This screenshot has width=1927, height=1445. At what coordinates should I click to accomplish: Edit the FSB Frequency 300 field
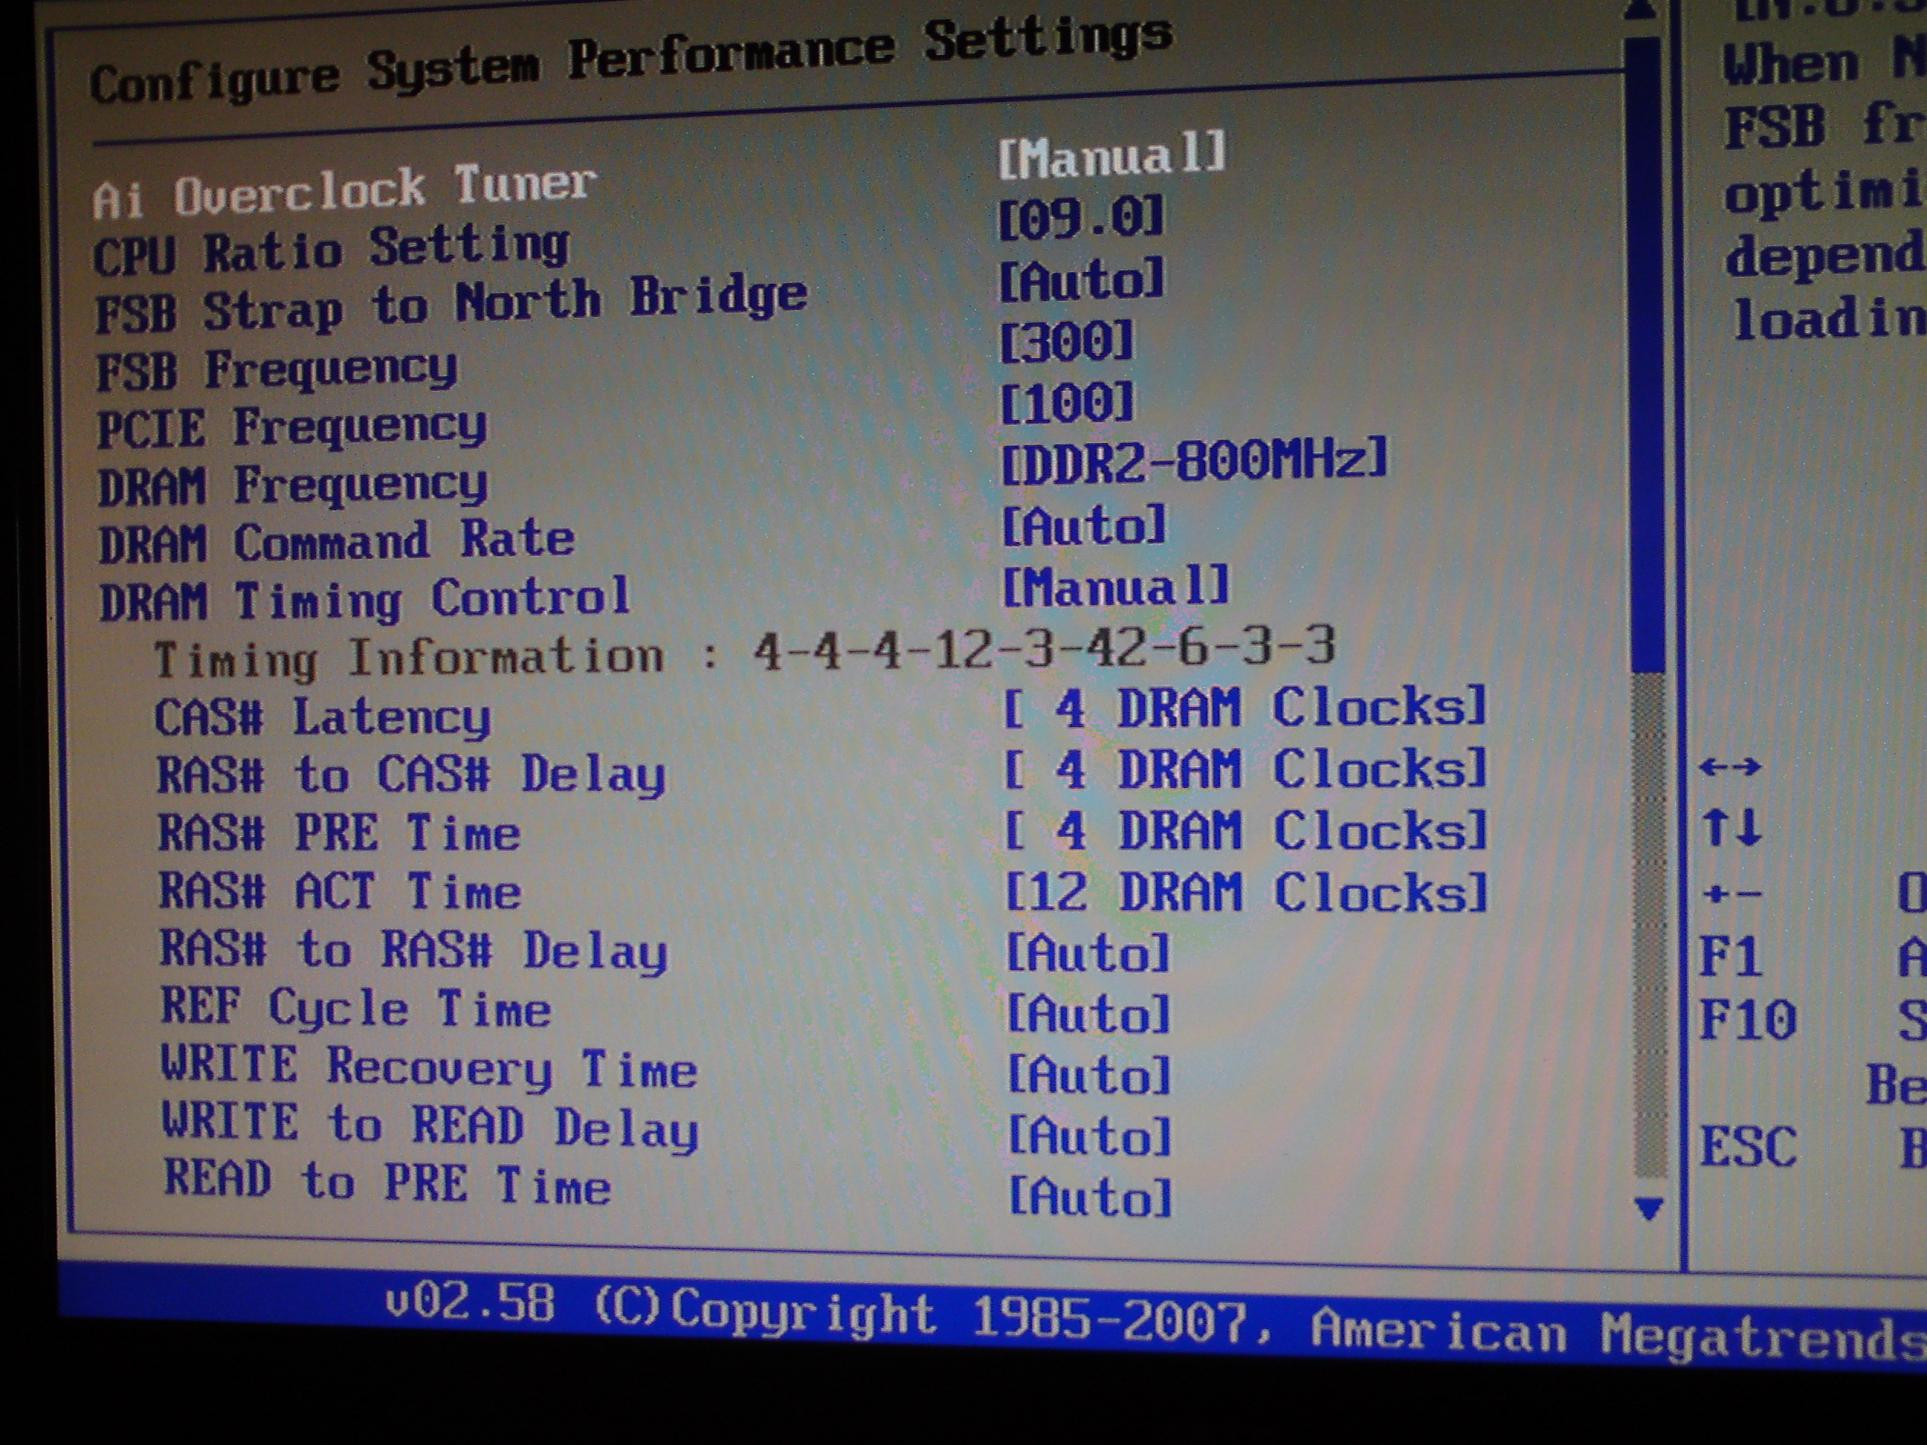[1067, 343]
